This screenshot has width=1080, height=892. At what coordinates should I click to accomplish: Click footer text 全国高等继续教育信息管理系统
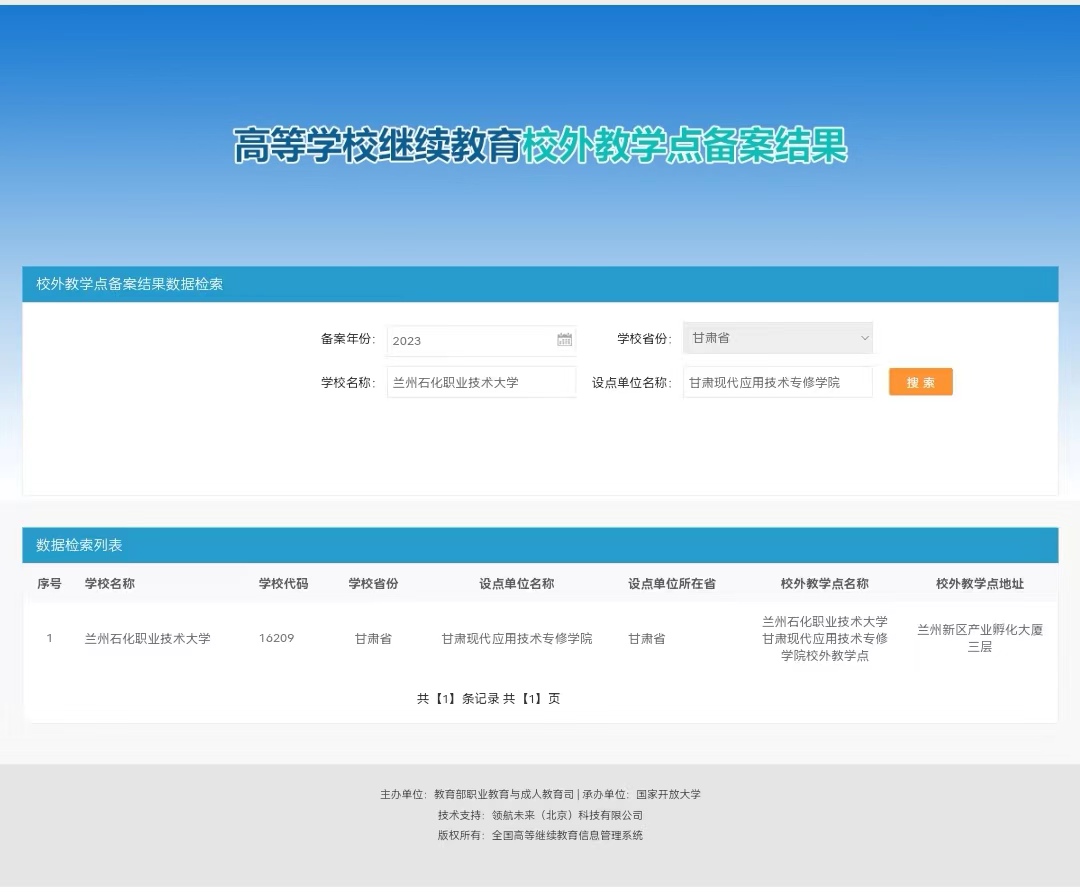click(x=567, y=835)
